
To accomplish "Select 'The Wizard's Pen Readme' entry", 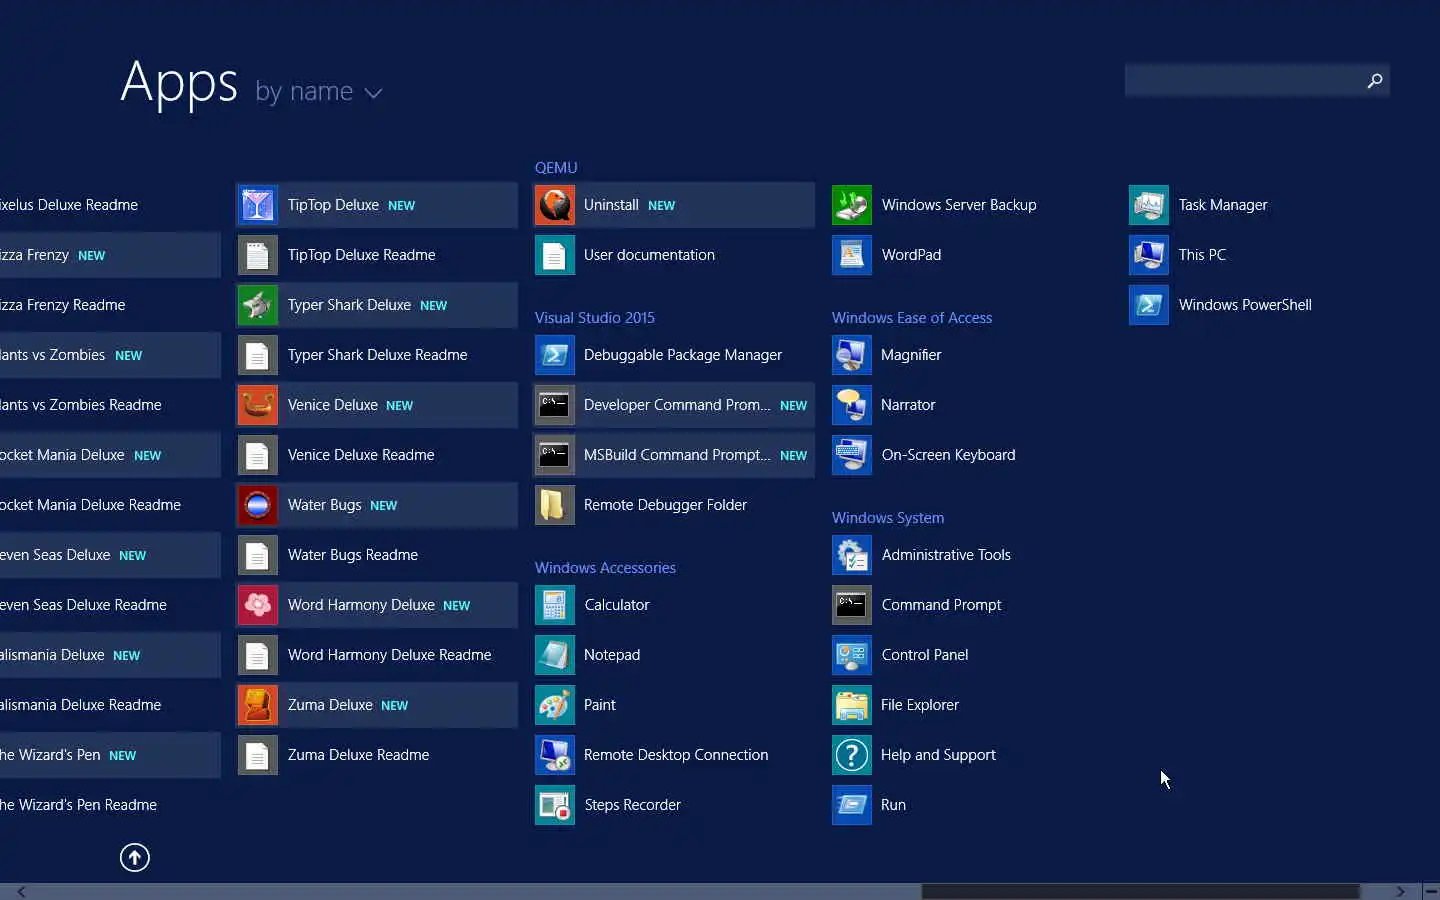I will coord(110,805).
